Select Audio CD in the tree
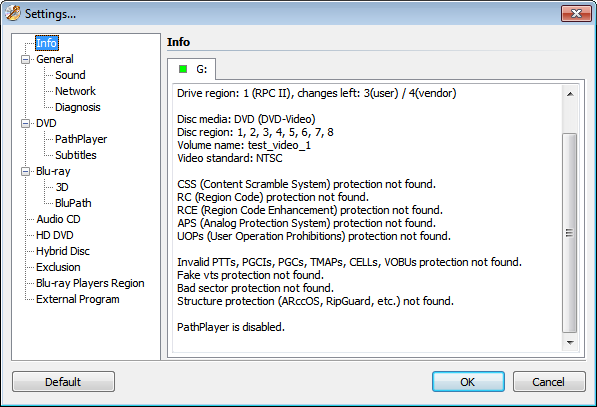Image resolution: width=597 pixels, height=407 pixels. point(58,219)
